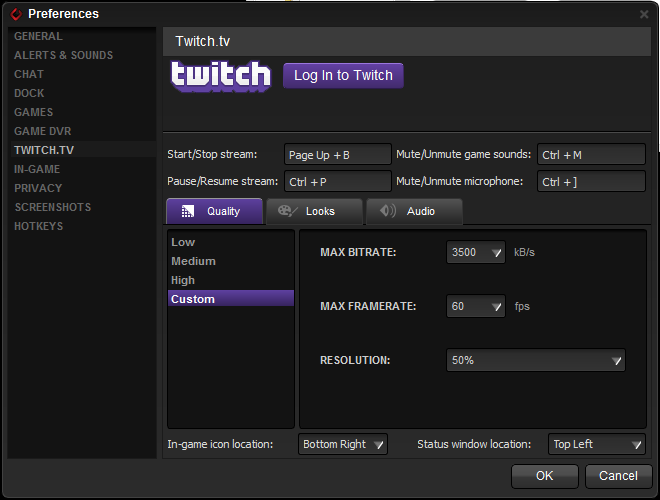Cancel the preferences changes
The height and width of the screenshot is (500, 660).
pyautogui.click(x=618, y=476)
